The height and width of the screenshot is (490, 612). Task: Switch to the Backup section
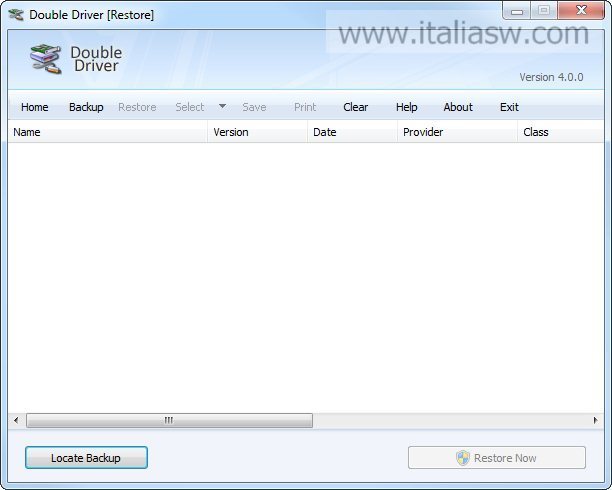86,107
